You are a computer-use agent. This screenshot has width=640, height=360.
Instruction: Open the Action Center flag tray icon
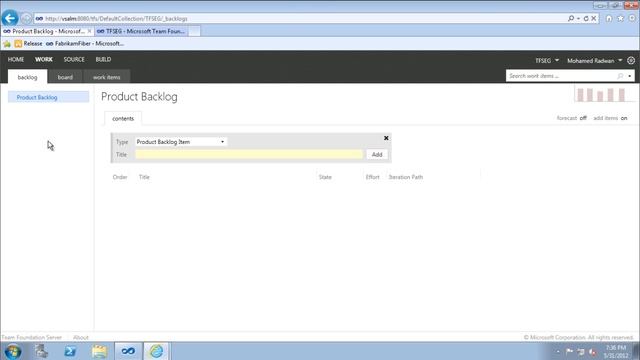[569, 351]
